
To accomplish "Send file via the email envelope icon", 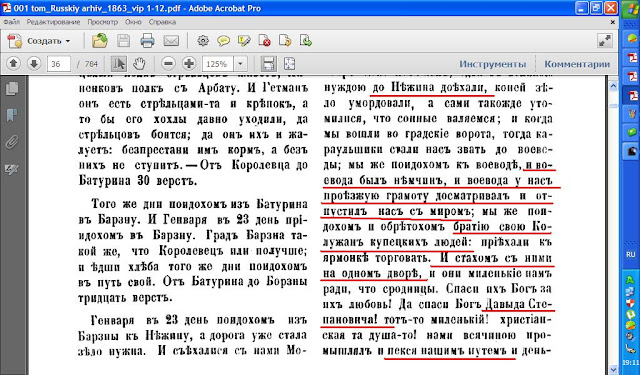I will pyautogui.click(x=171, y=41).
